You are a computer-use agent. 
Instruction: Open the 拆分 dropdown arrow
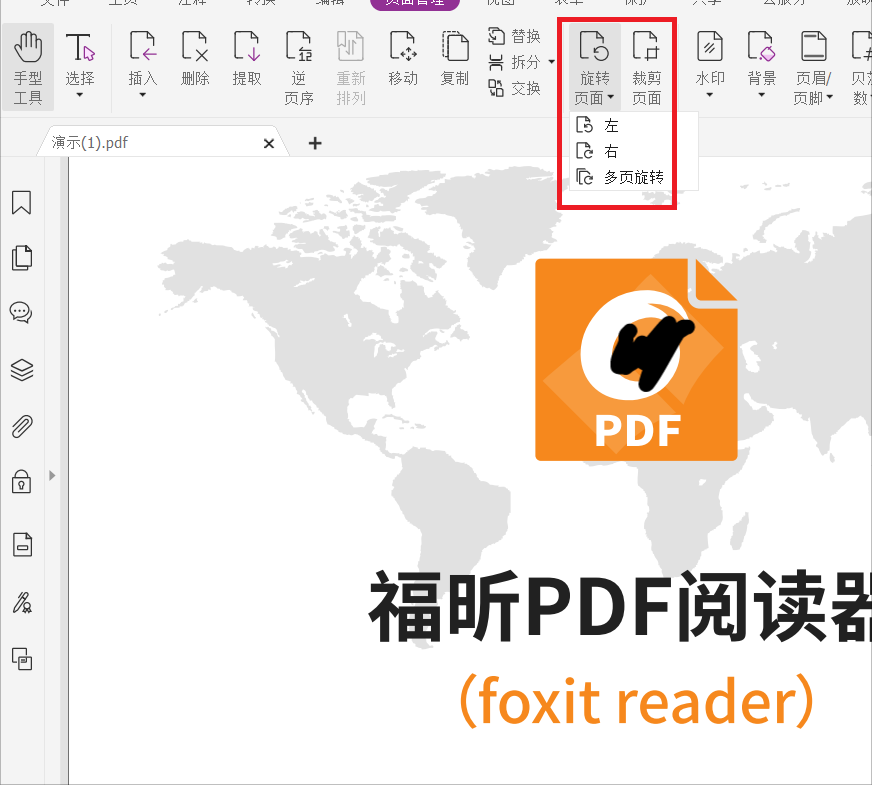click(551, 60)
